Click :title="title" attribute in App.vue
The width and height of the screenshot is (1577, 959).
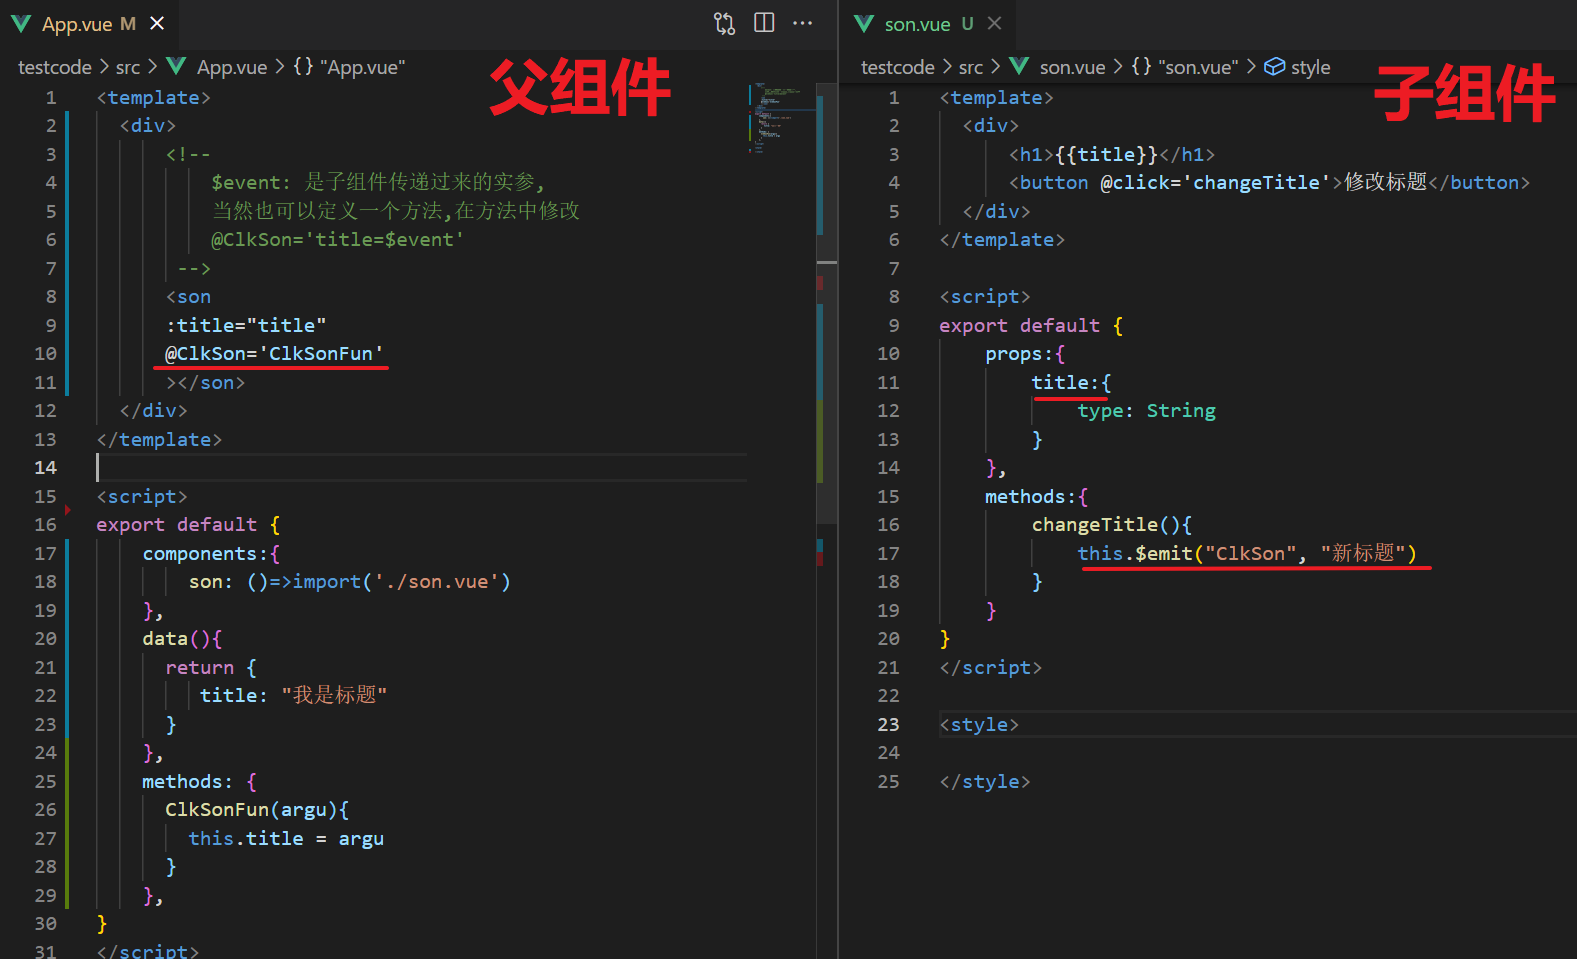click(246, 325)
